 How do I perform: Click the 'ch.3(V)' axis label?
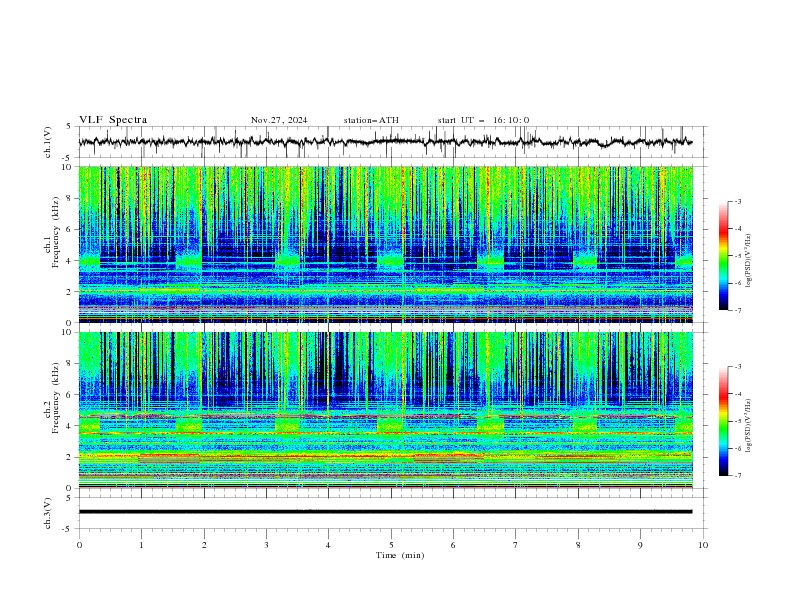(x=48, y=513)
